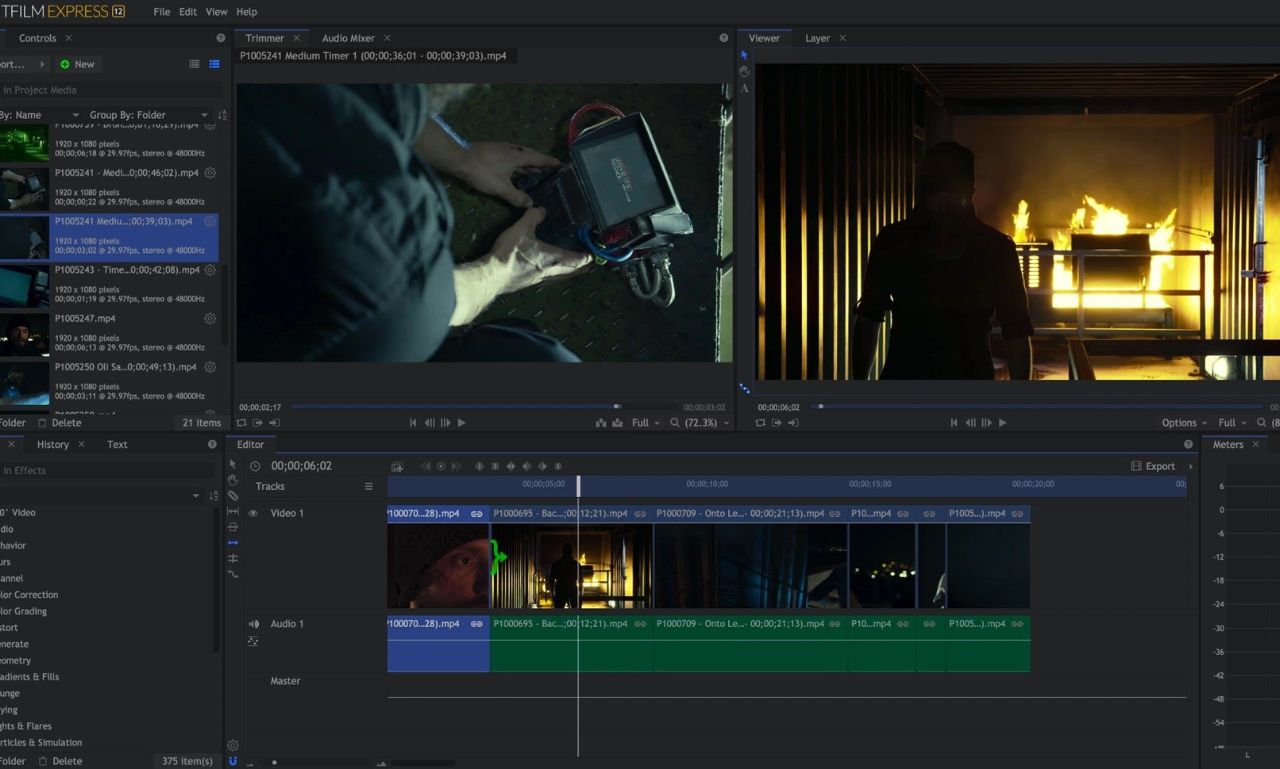Viewport: 1280px width, 769px height.
Task: Open Trimmer zoom (72.3%) dropdown
Action: (x=708, y=423)
